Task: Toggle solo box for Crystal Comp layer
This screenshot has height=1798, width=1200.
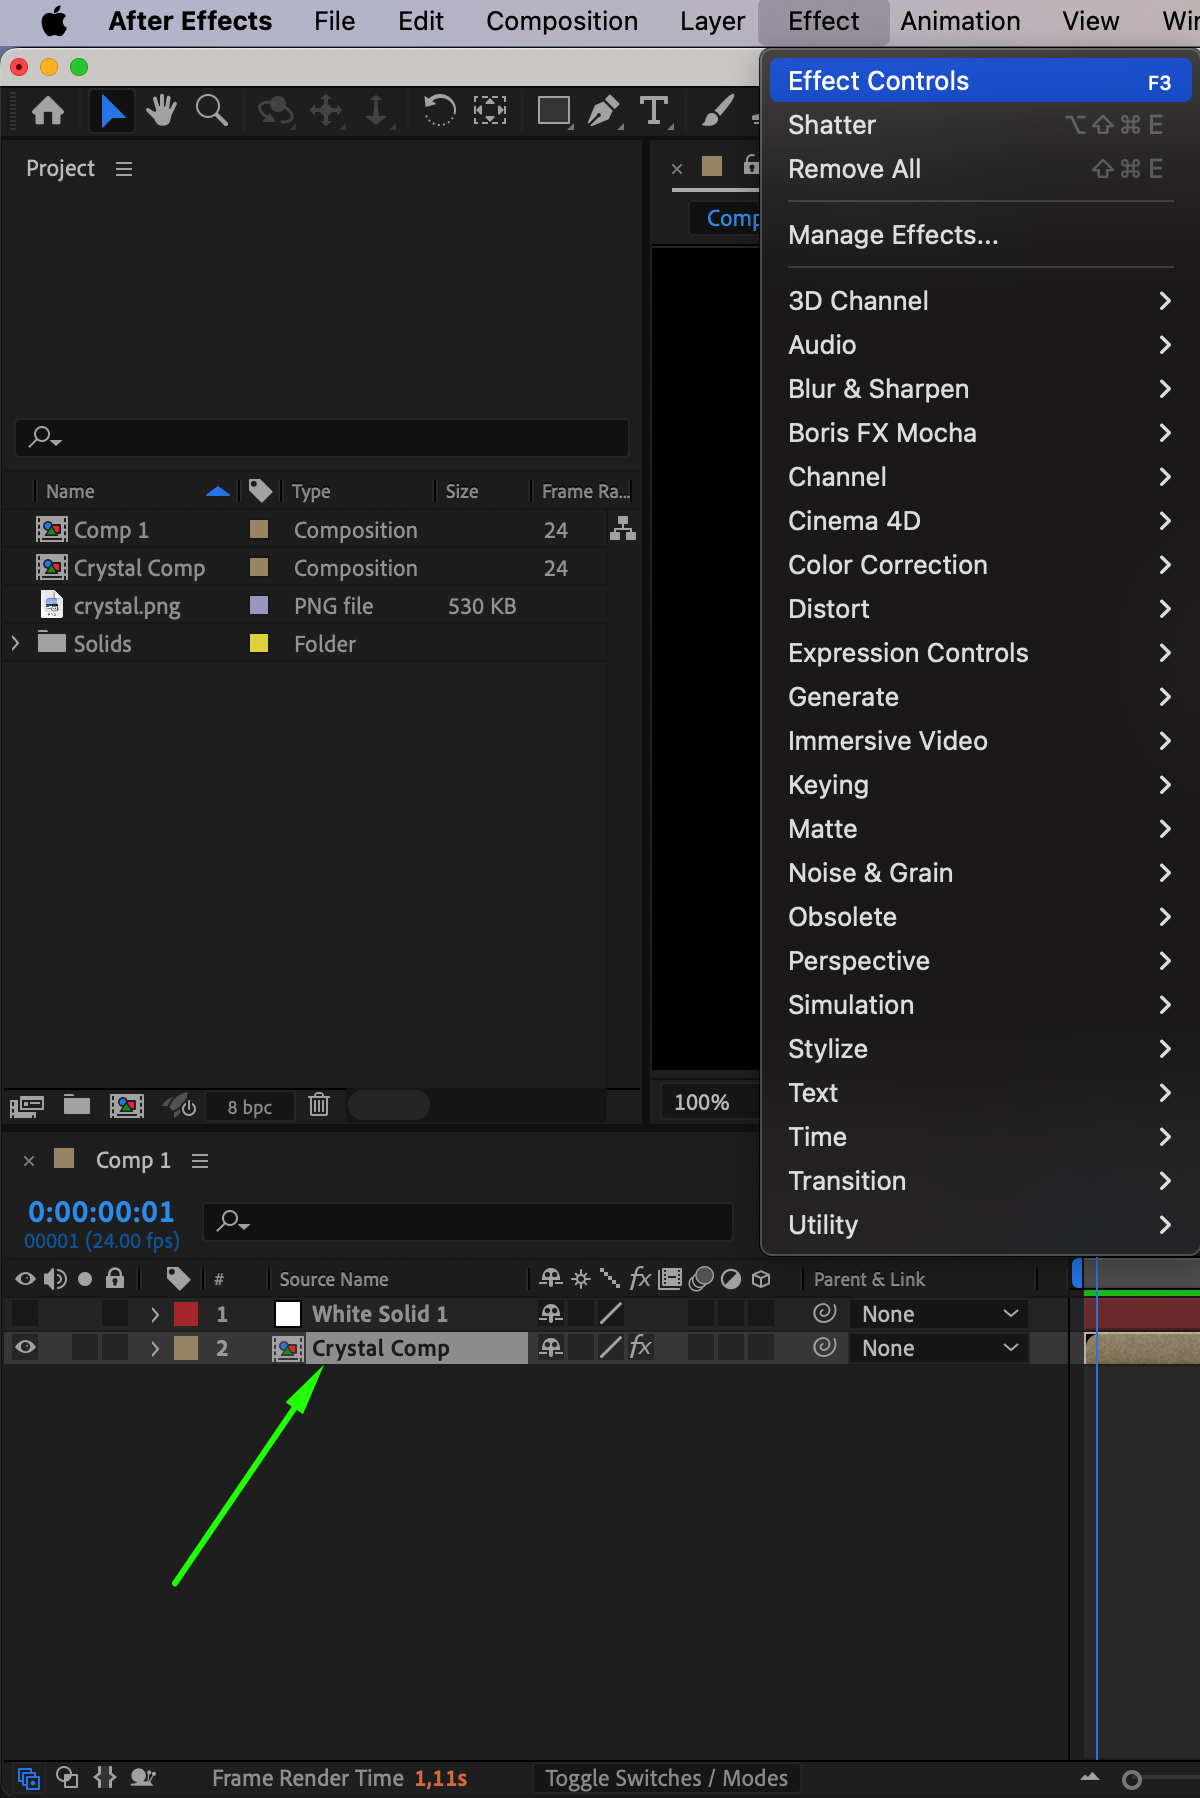Action: (85, 1347)
